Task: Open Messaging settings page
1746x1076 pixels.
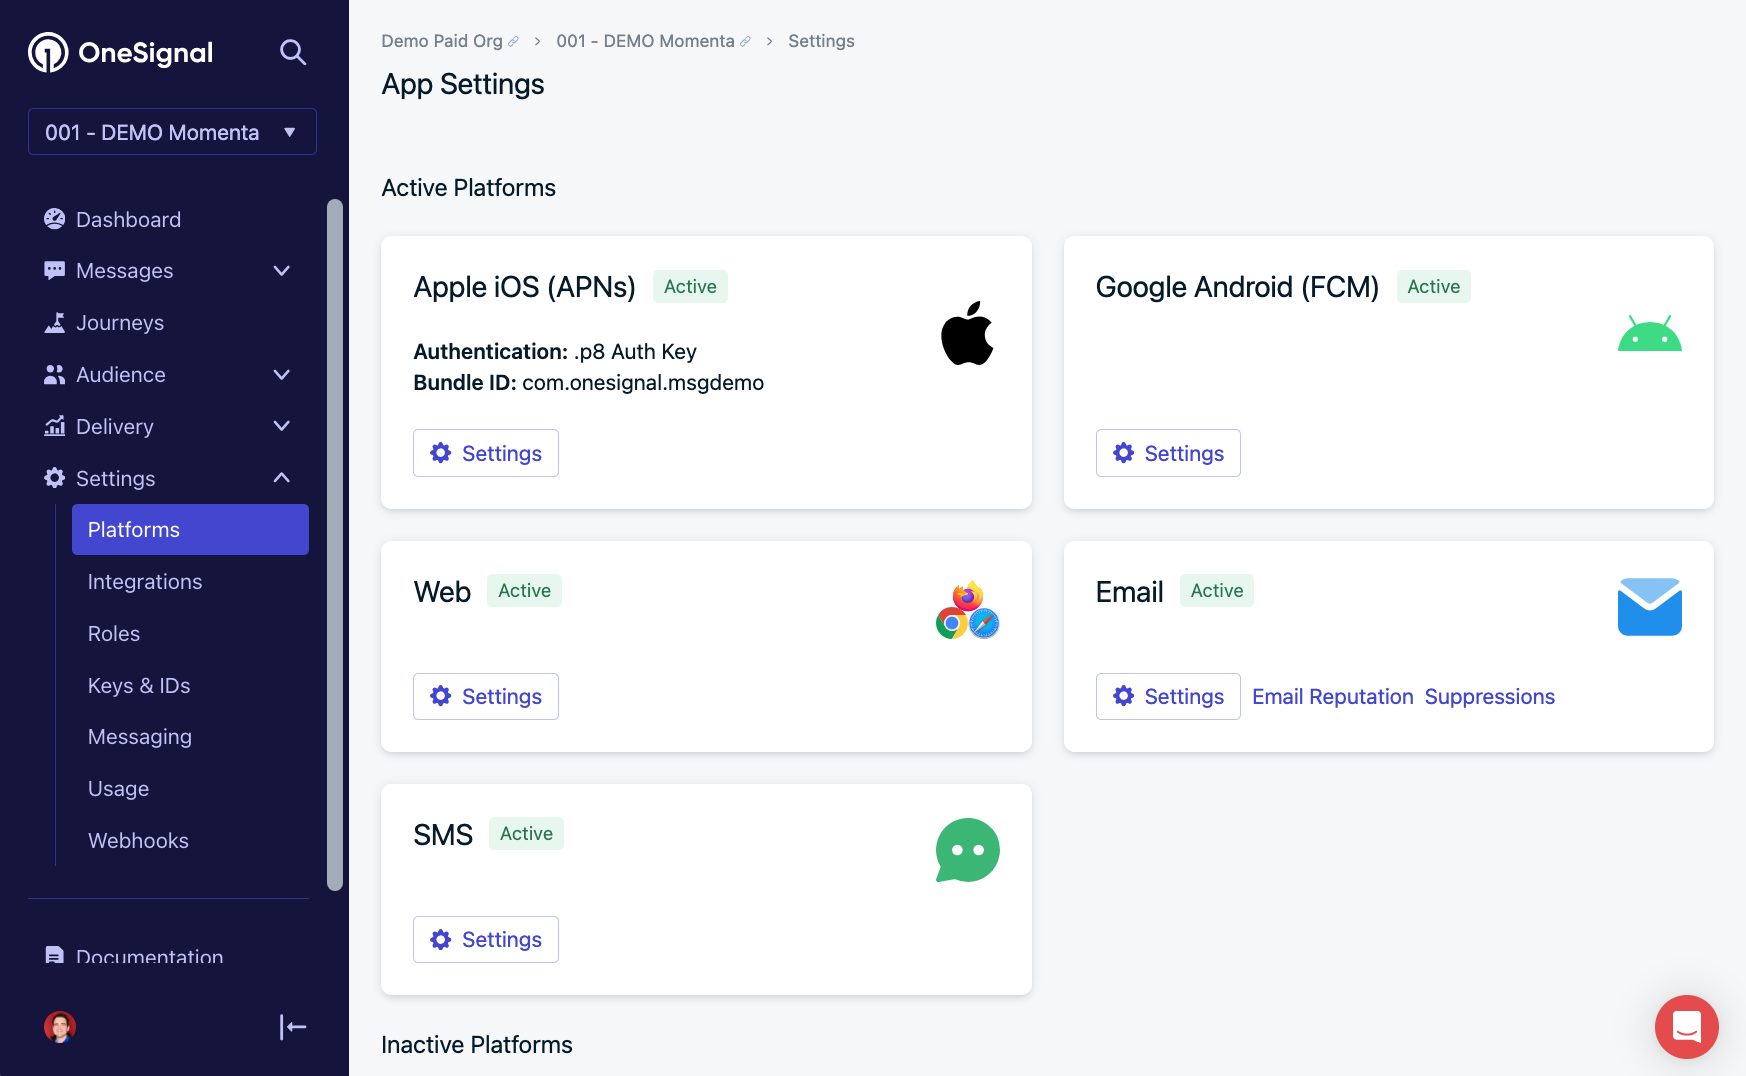Action: [x=140, y=737]
